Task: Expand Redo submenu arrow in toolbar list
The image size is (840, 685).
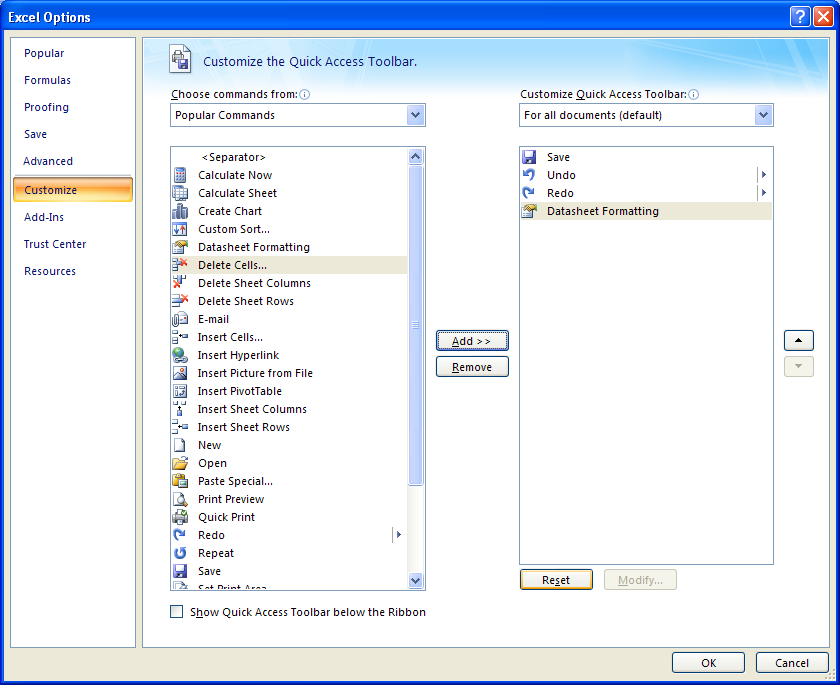Action: (764, 193)
